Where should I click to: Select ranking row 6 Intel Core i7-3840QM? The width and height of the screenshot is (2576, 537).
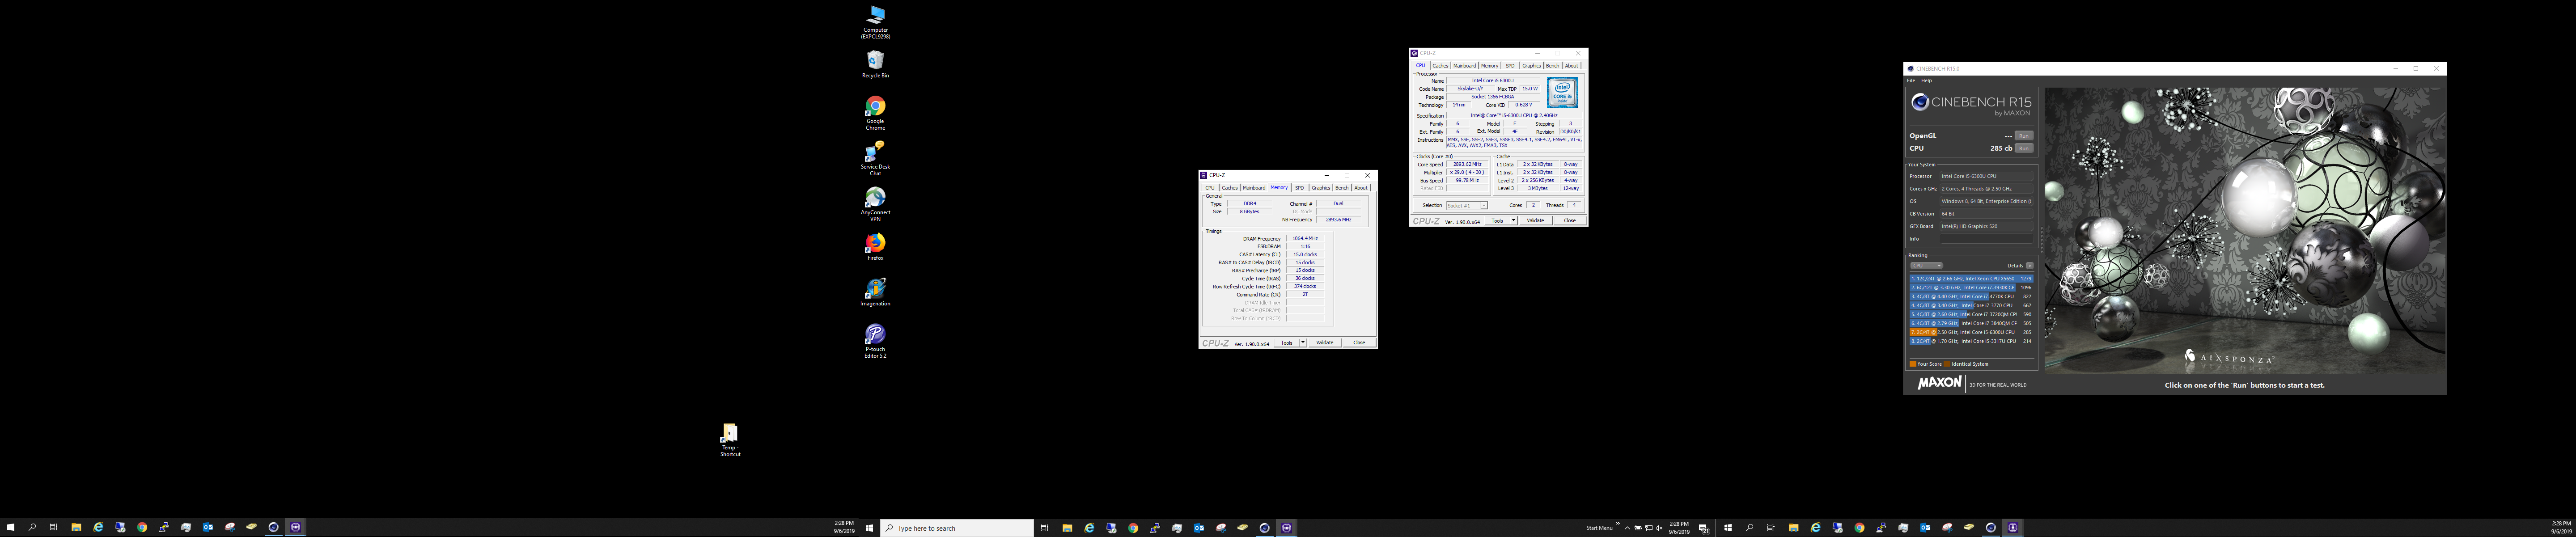pos(1971,324)
